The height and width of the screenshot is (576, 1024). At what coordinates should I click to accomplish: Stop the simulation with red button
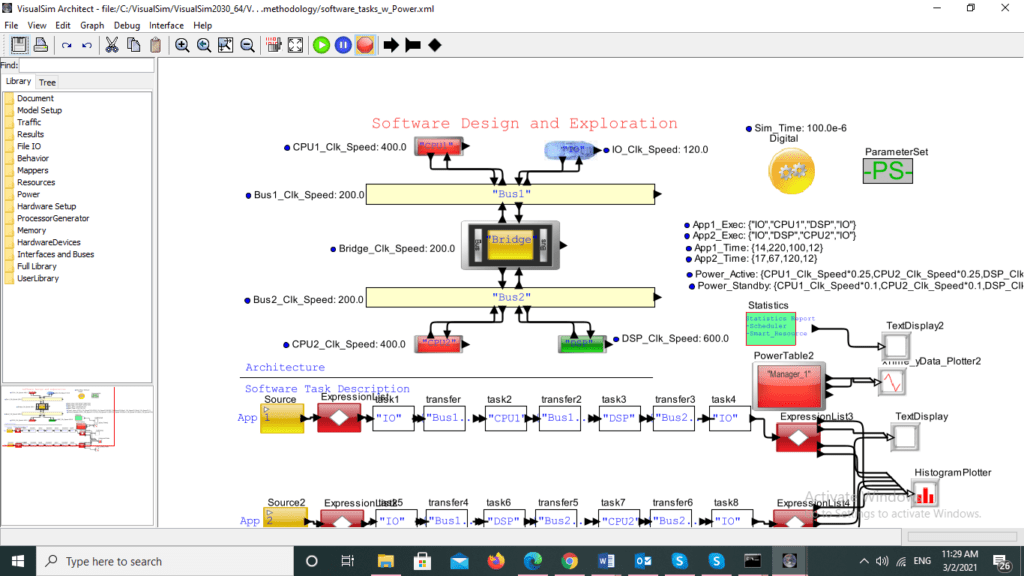[365, 45]
